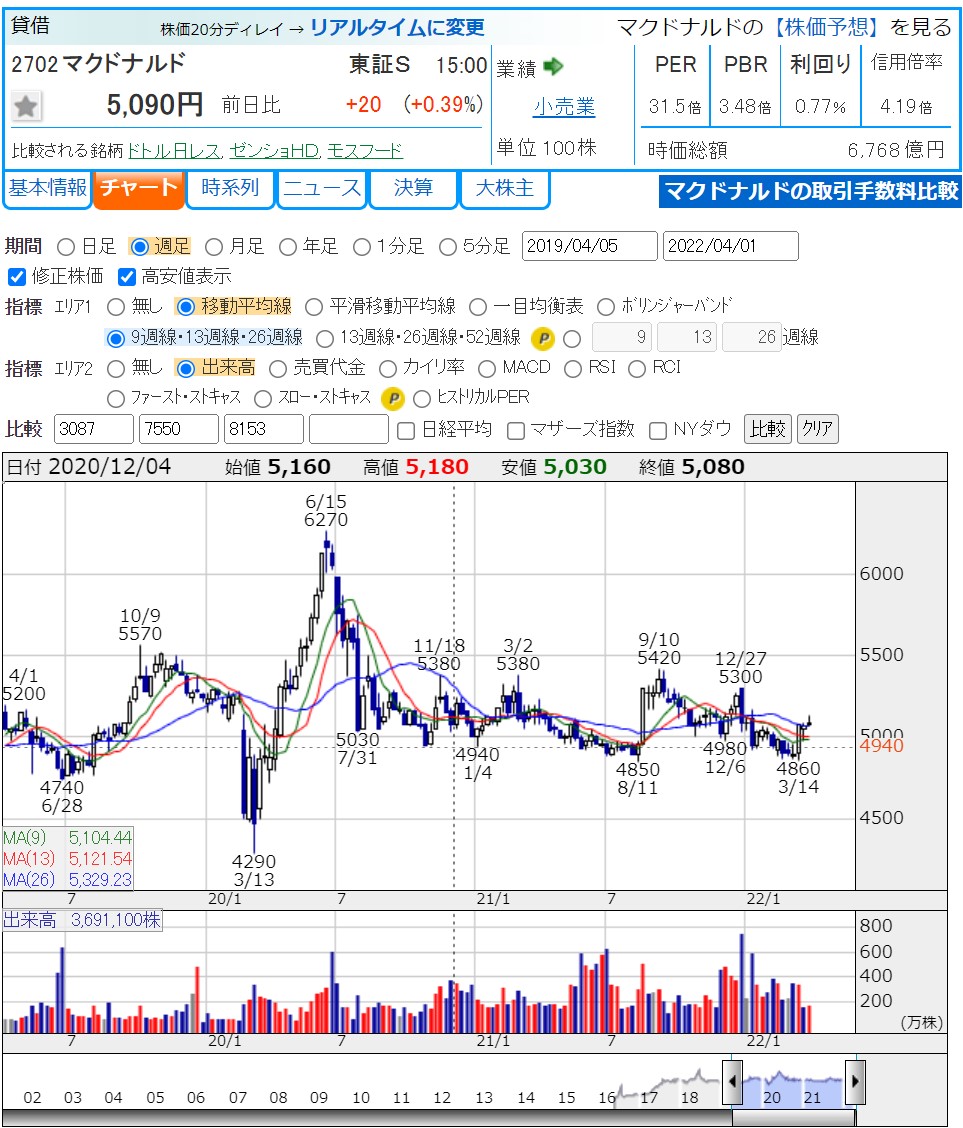Screen dimensions: 963x1128
Task: Toggle the 高安値表示 checkbox
Action: click(126, 276)
